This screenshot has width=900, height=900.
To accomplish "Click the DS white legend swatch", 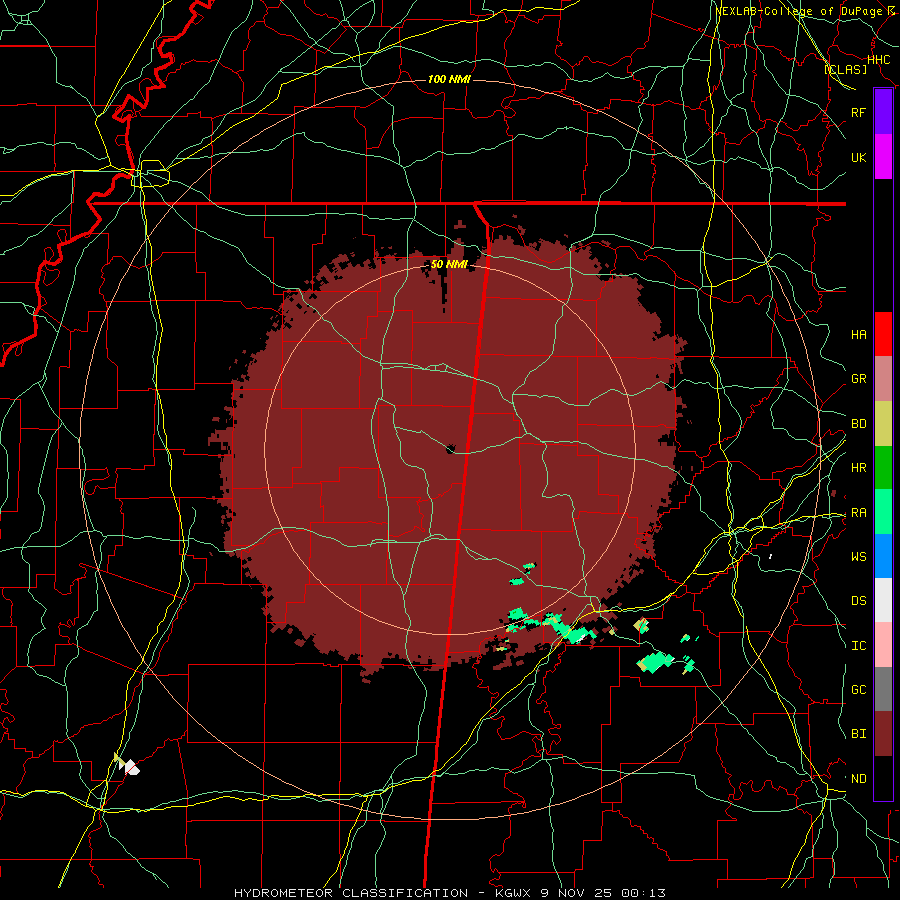I will [883, 600].
